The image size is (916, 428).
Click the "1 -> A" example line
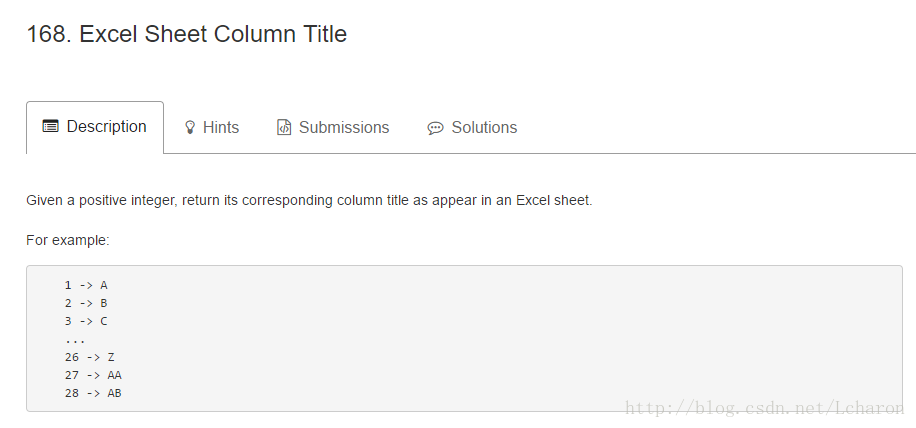coord(86,285)
